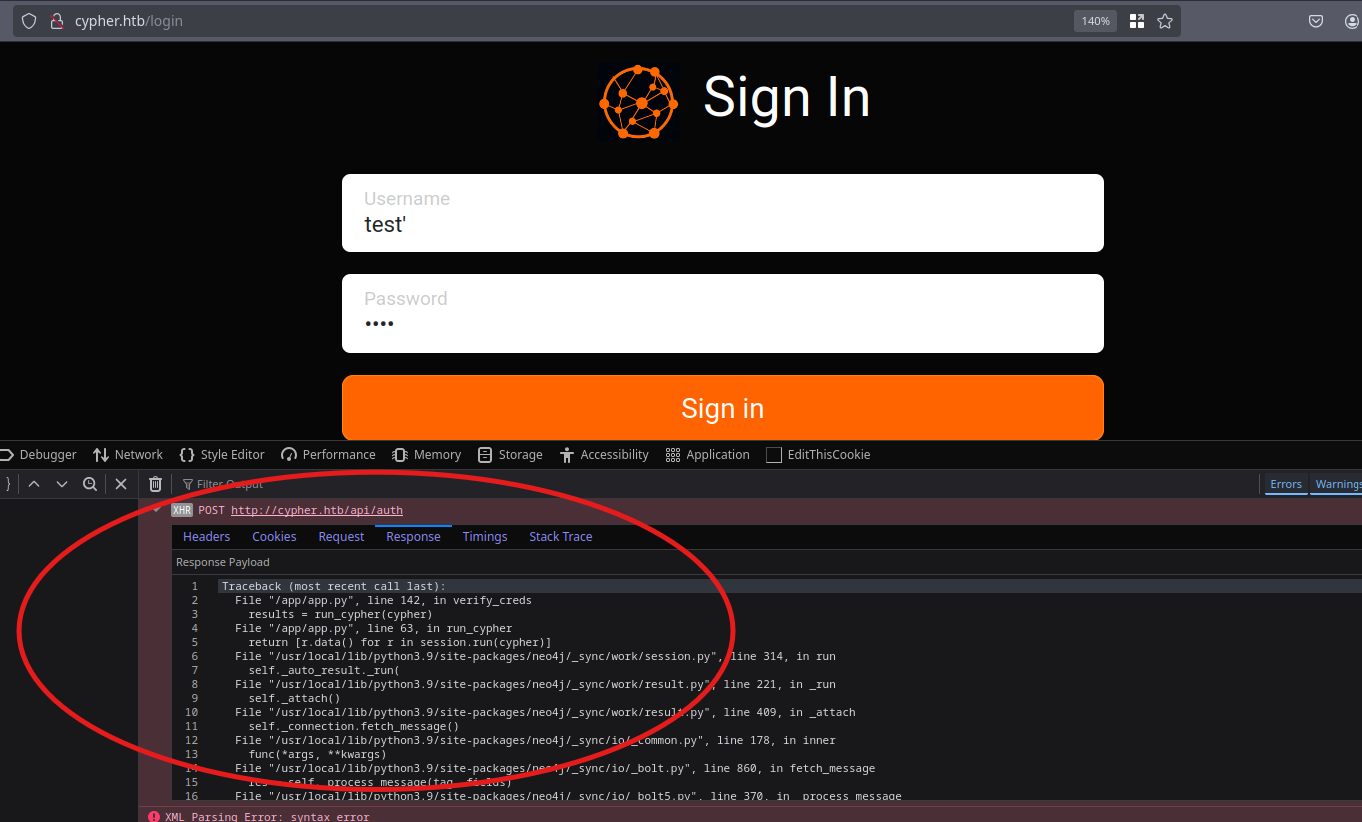The width and height of the screenshot is (1362, 822).
Task: Open the Firefox account profile icon
Action: tap(1353, 21)
